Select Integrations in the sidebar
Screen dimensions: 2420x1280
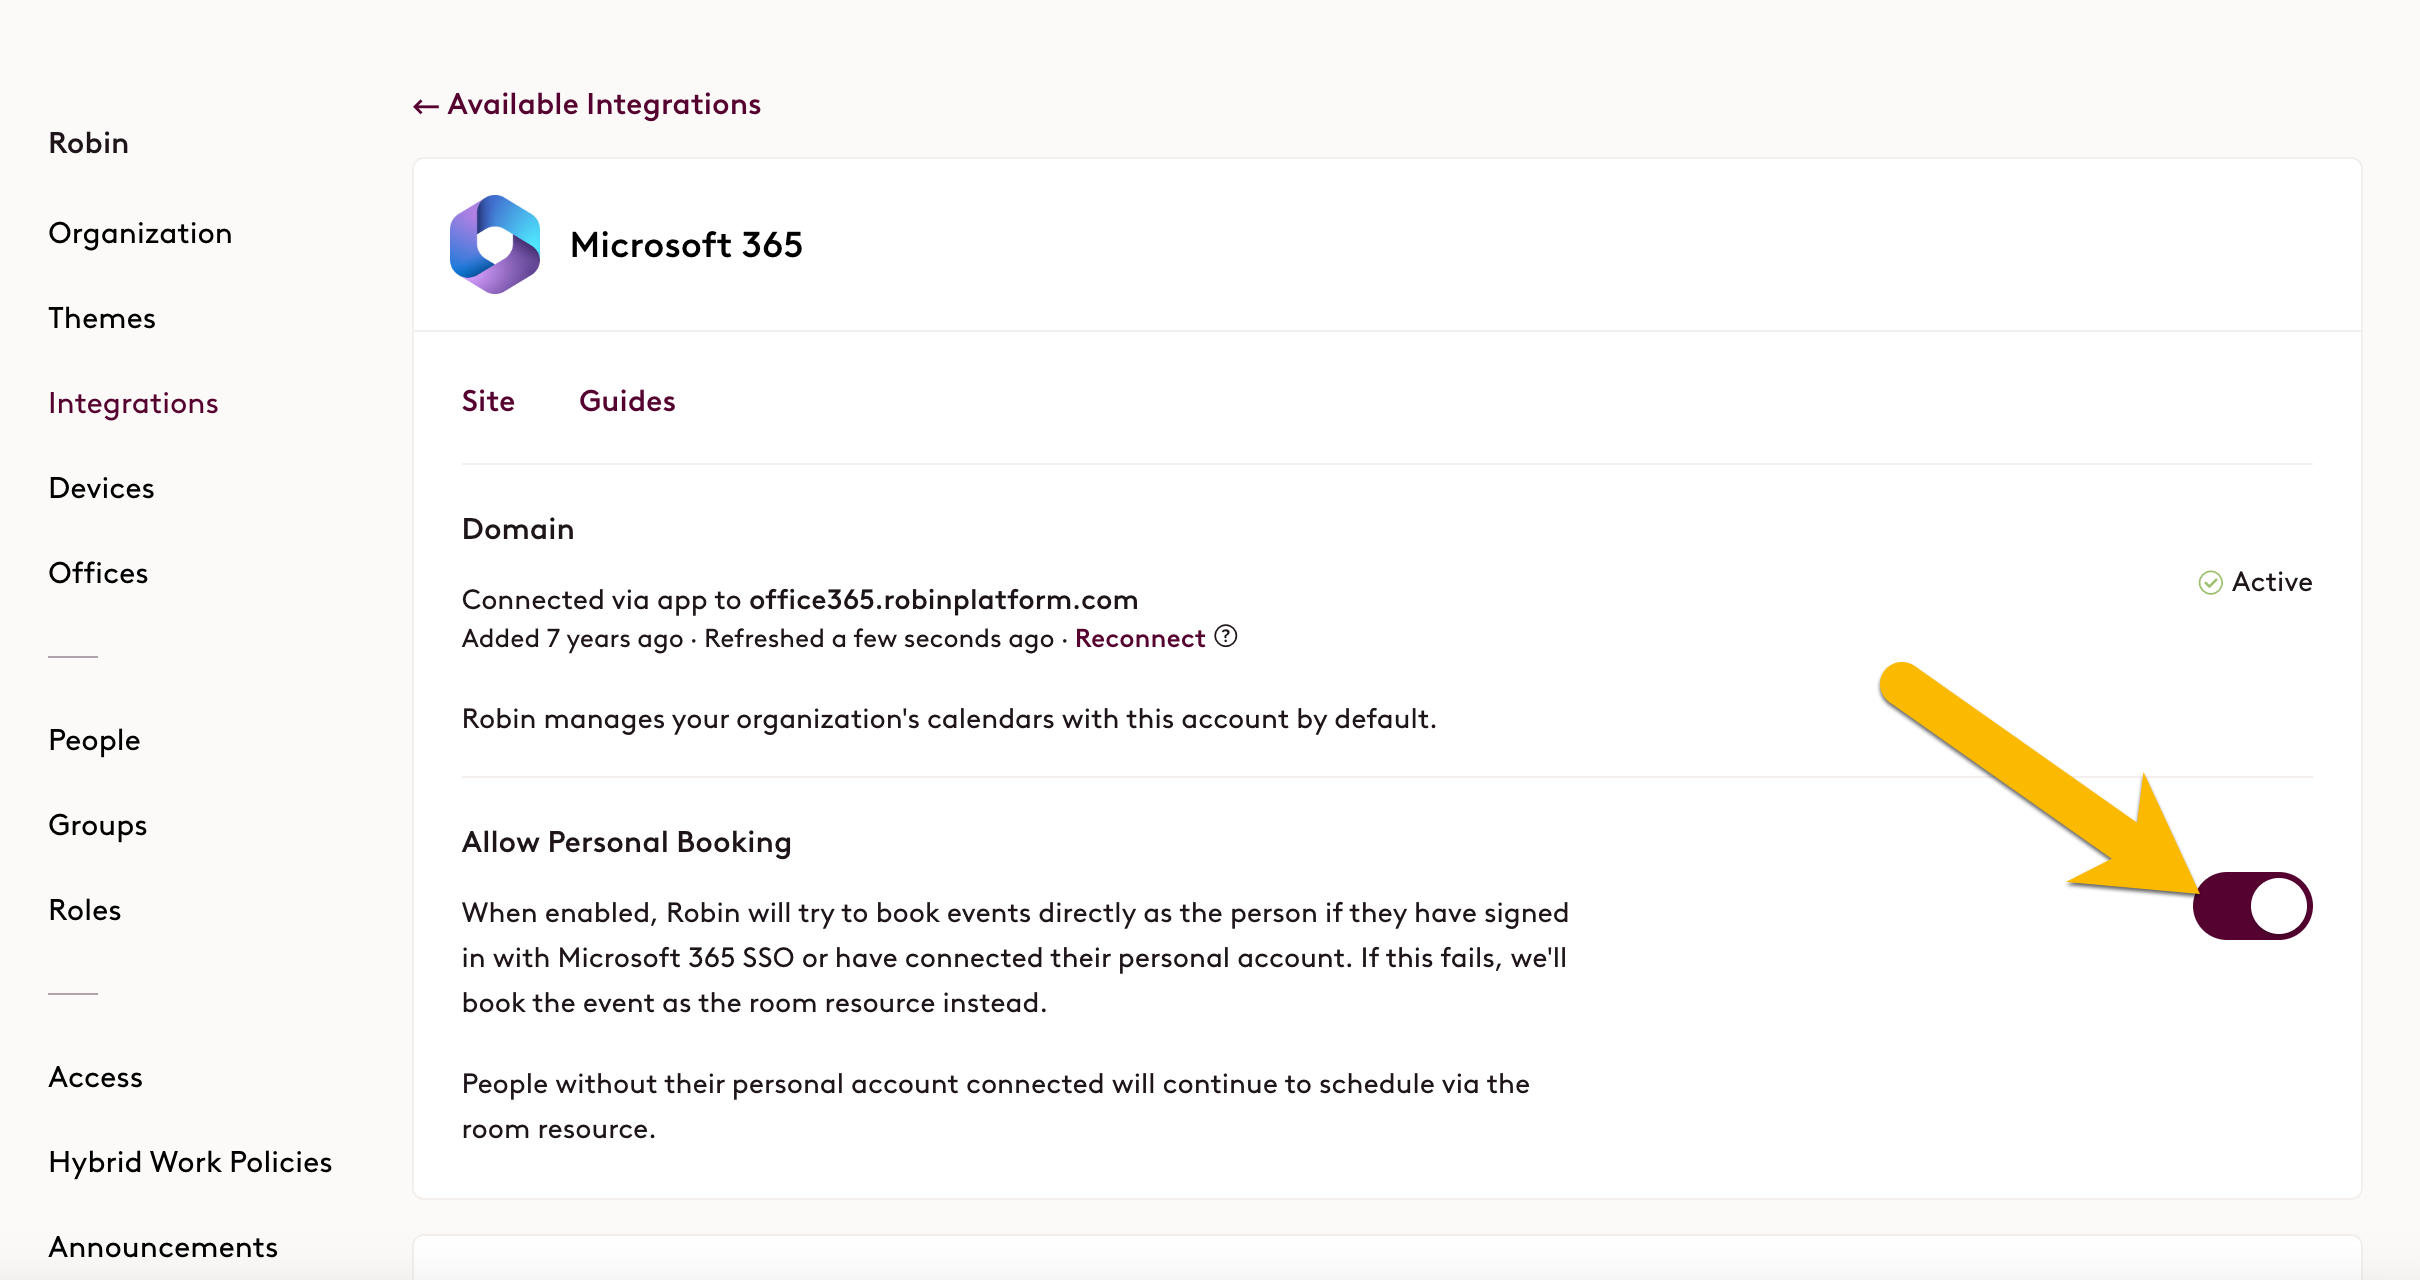[x=133, y=403]
